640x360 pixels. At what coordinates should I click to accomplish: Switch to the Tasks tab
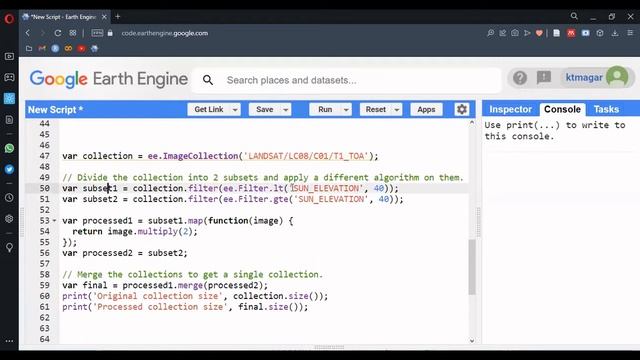(x=606, y=109)
